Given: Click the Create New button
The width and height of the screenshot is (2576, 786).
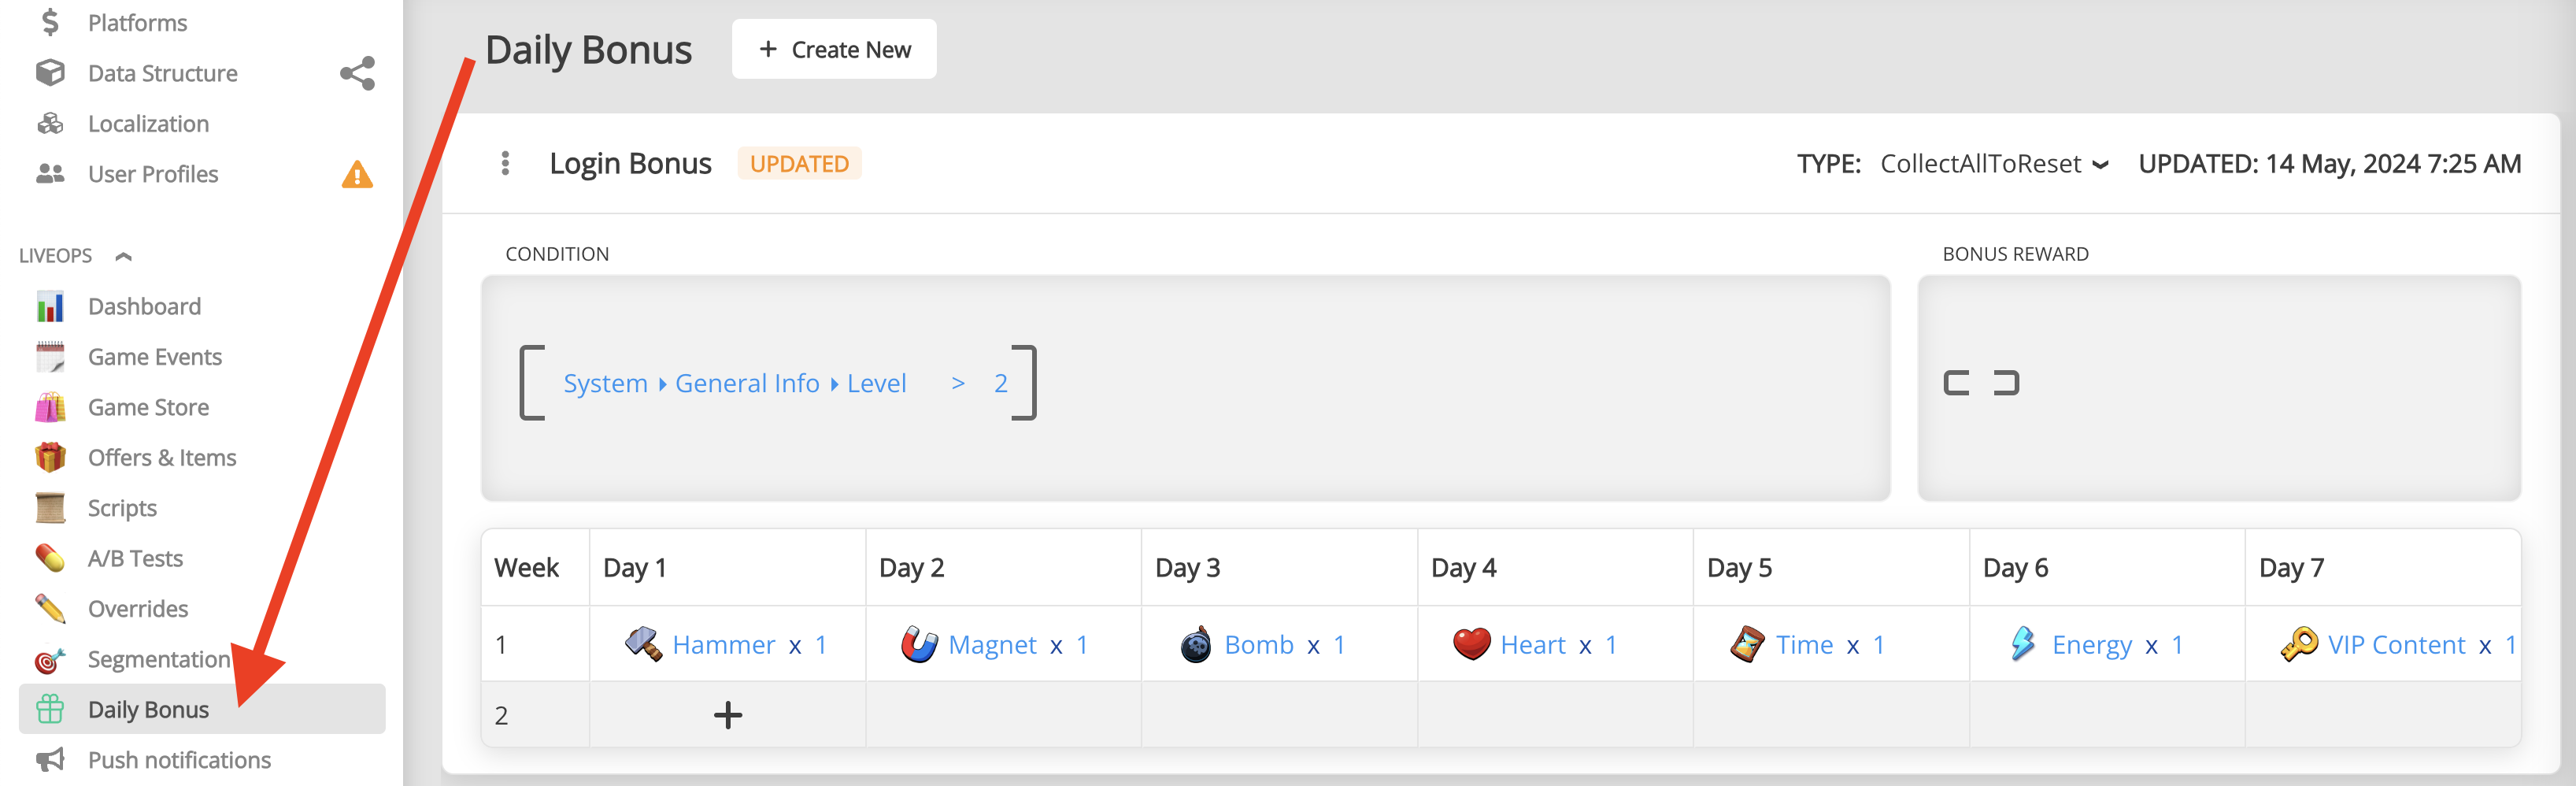Looking at the screenshot, I should pyautogui.click(x=834, y=48).
